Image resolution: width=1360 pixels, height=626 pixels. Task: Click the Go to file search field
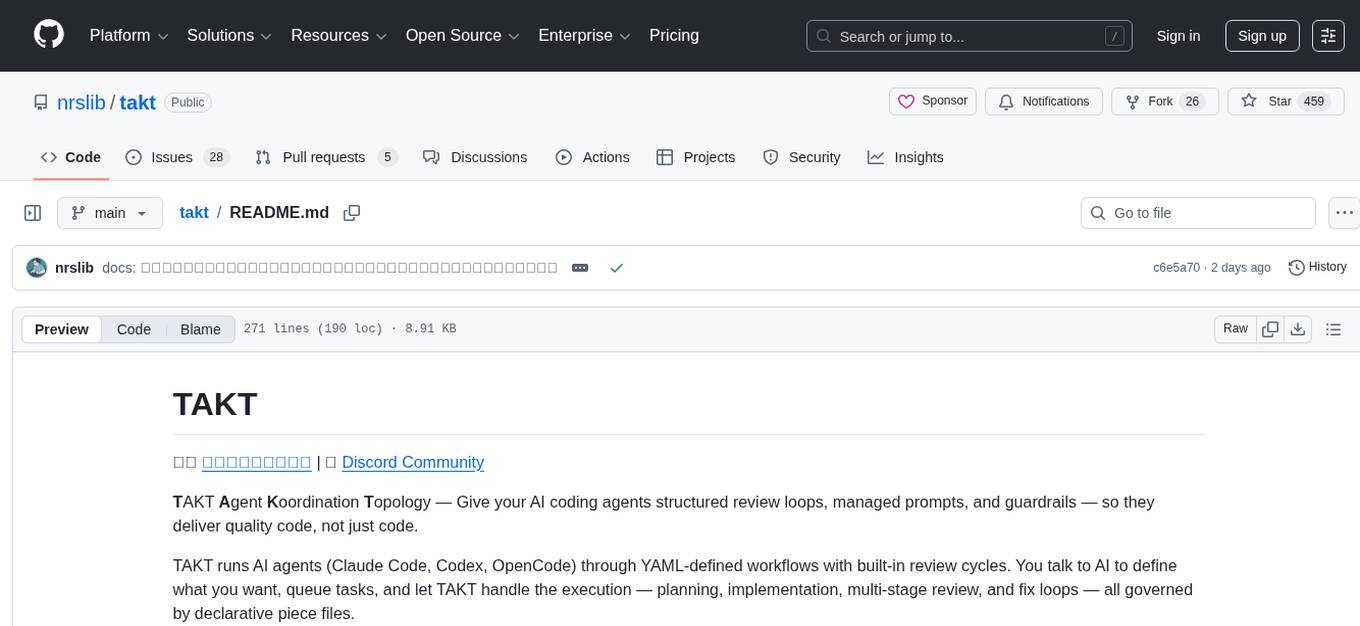(x=1197, y=213)
